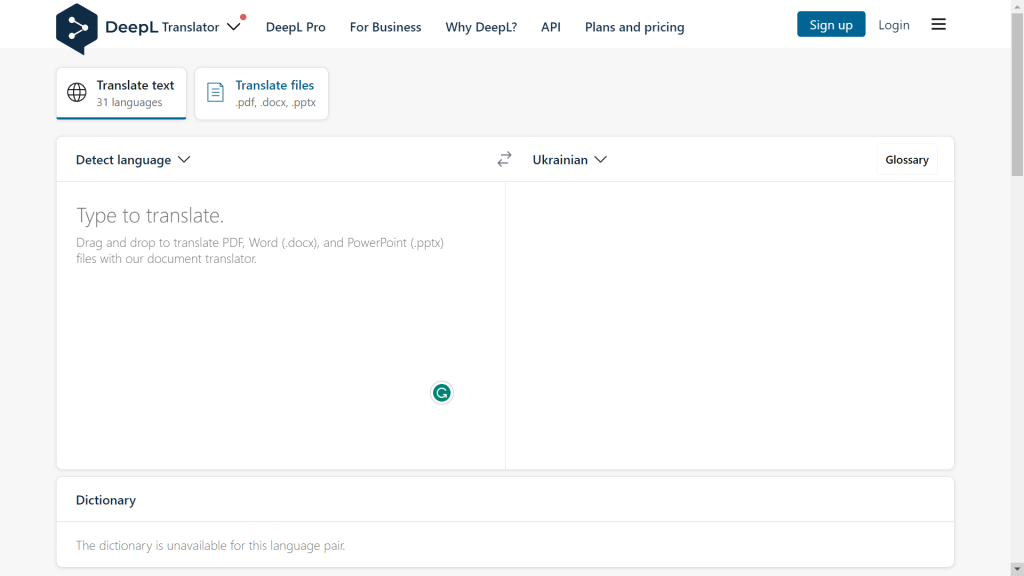The image size is (1024, 576).
Task: Expand the DeepL Translator product chevron
Action: pos(234,27)
